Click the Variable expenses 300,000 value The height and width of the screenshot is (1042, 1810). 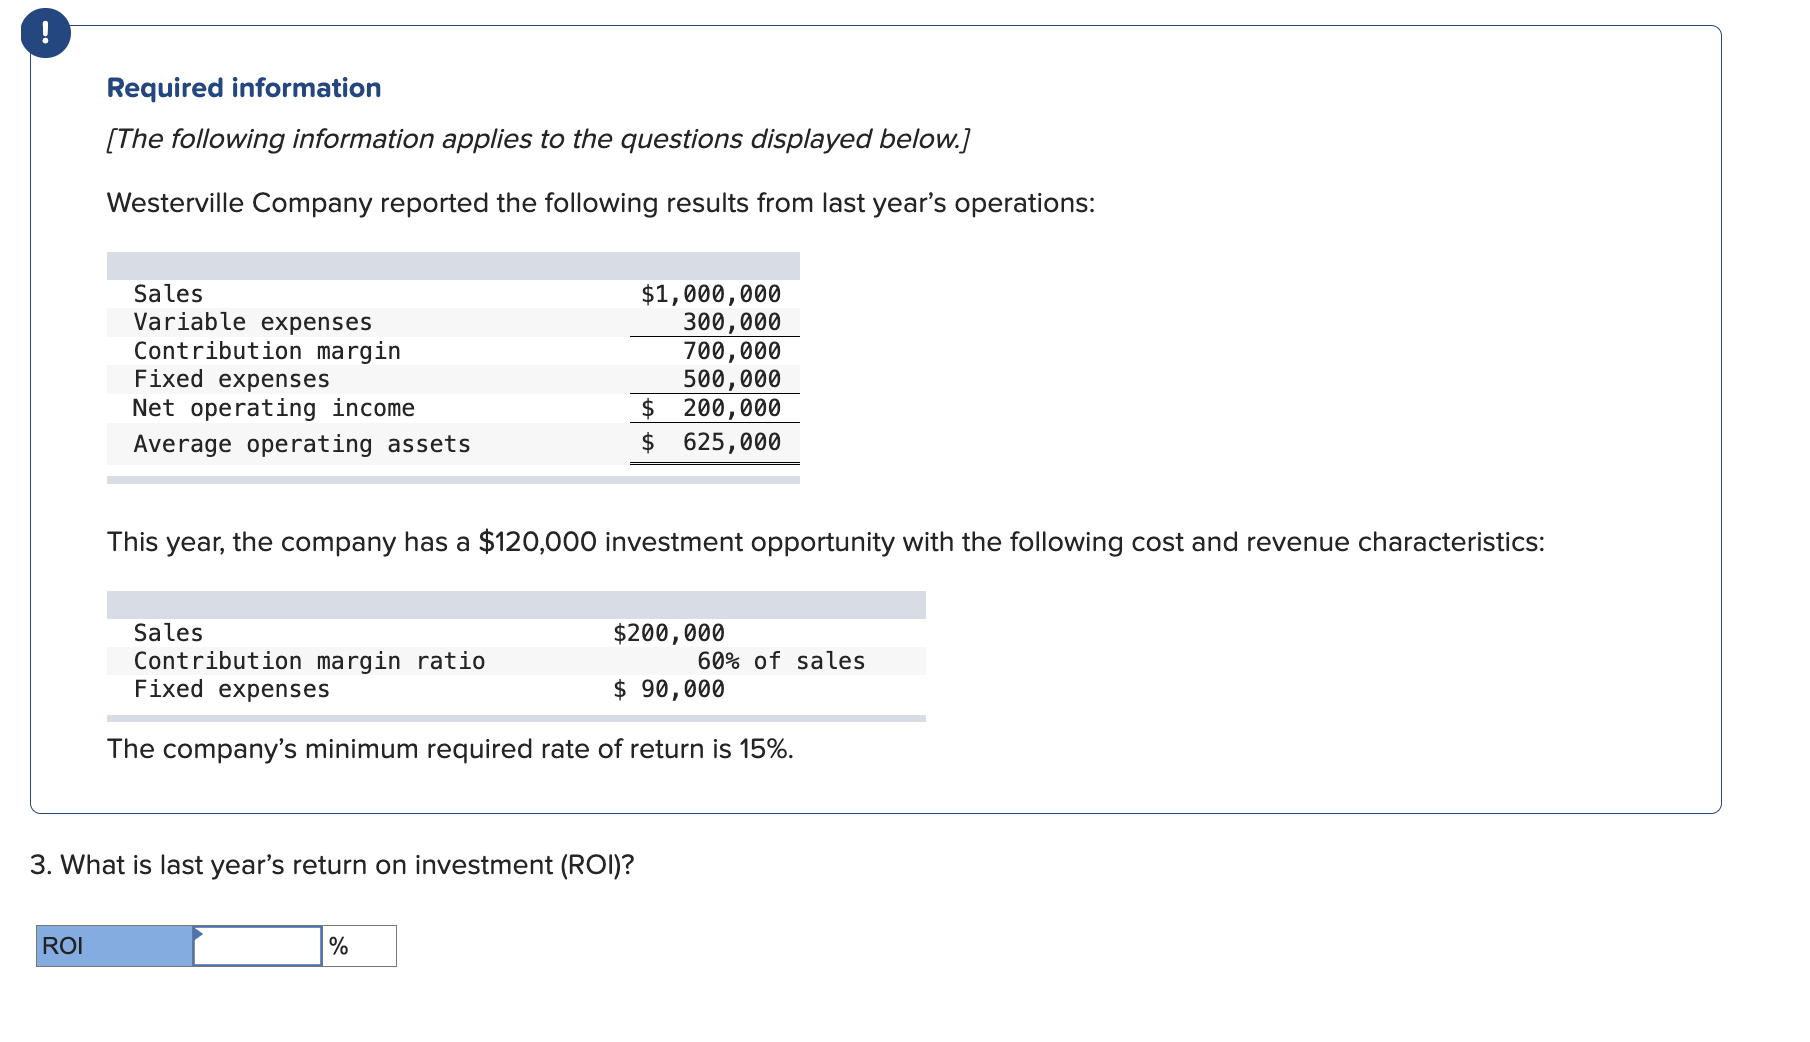tap(732, 322)
